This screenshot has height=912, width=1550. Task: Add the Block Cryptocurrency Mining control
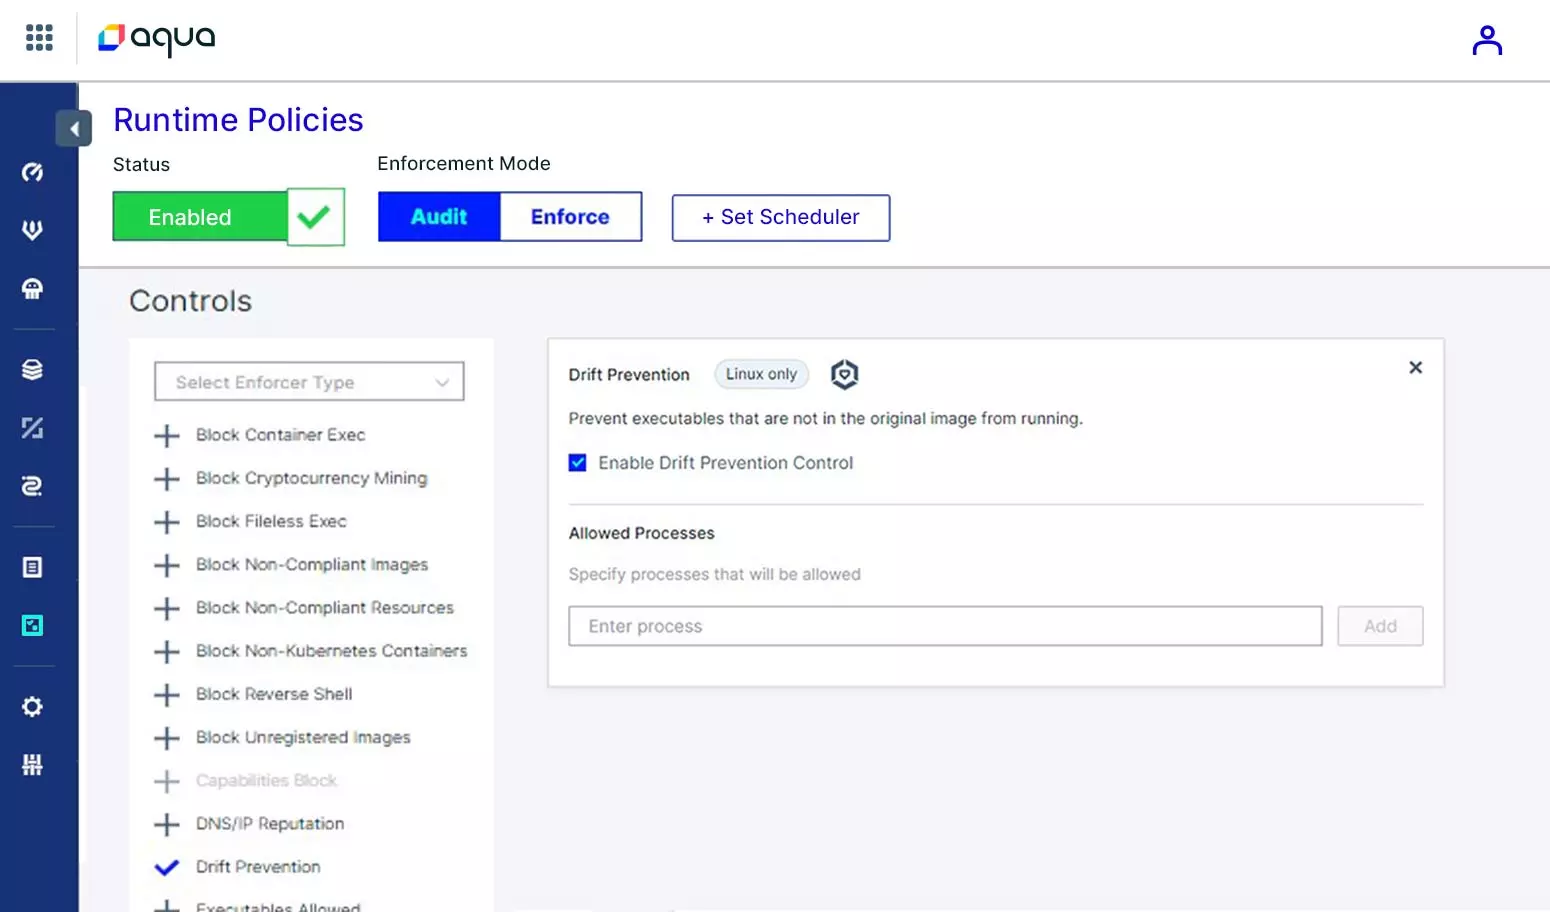tap(166, 479)
